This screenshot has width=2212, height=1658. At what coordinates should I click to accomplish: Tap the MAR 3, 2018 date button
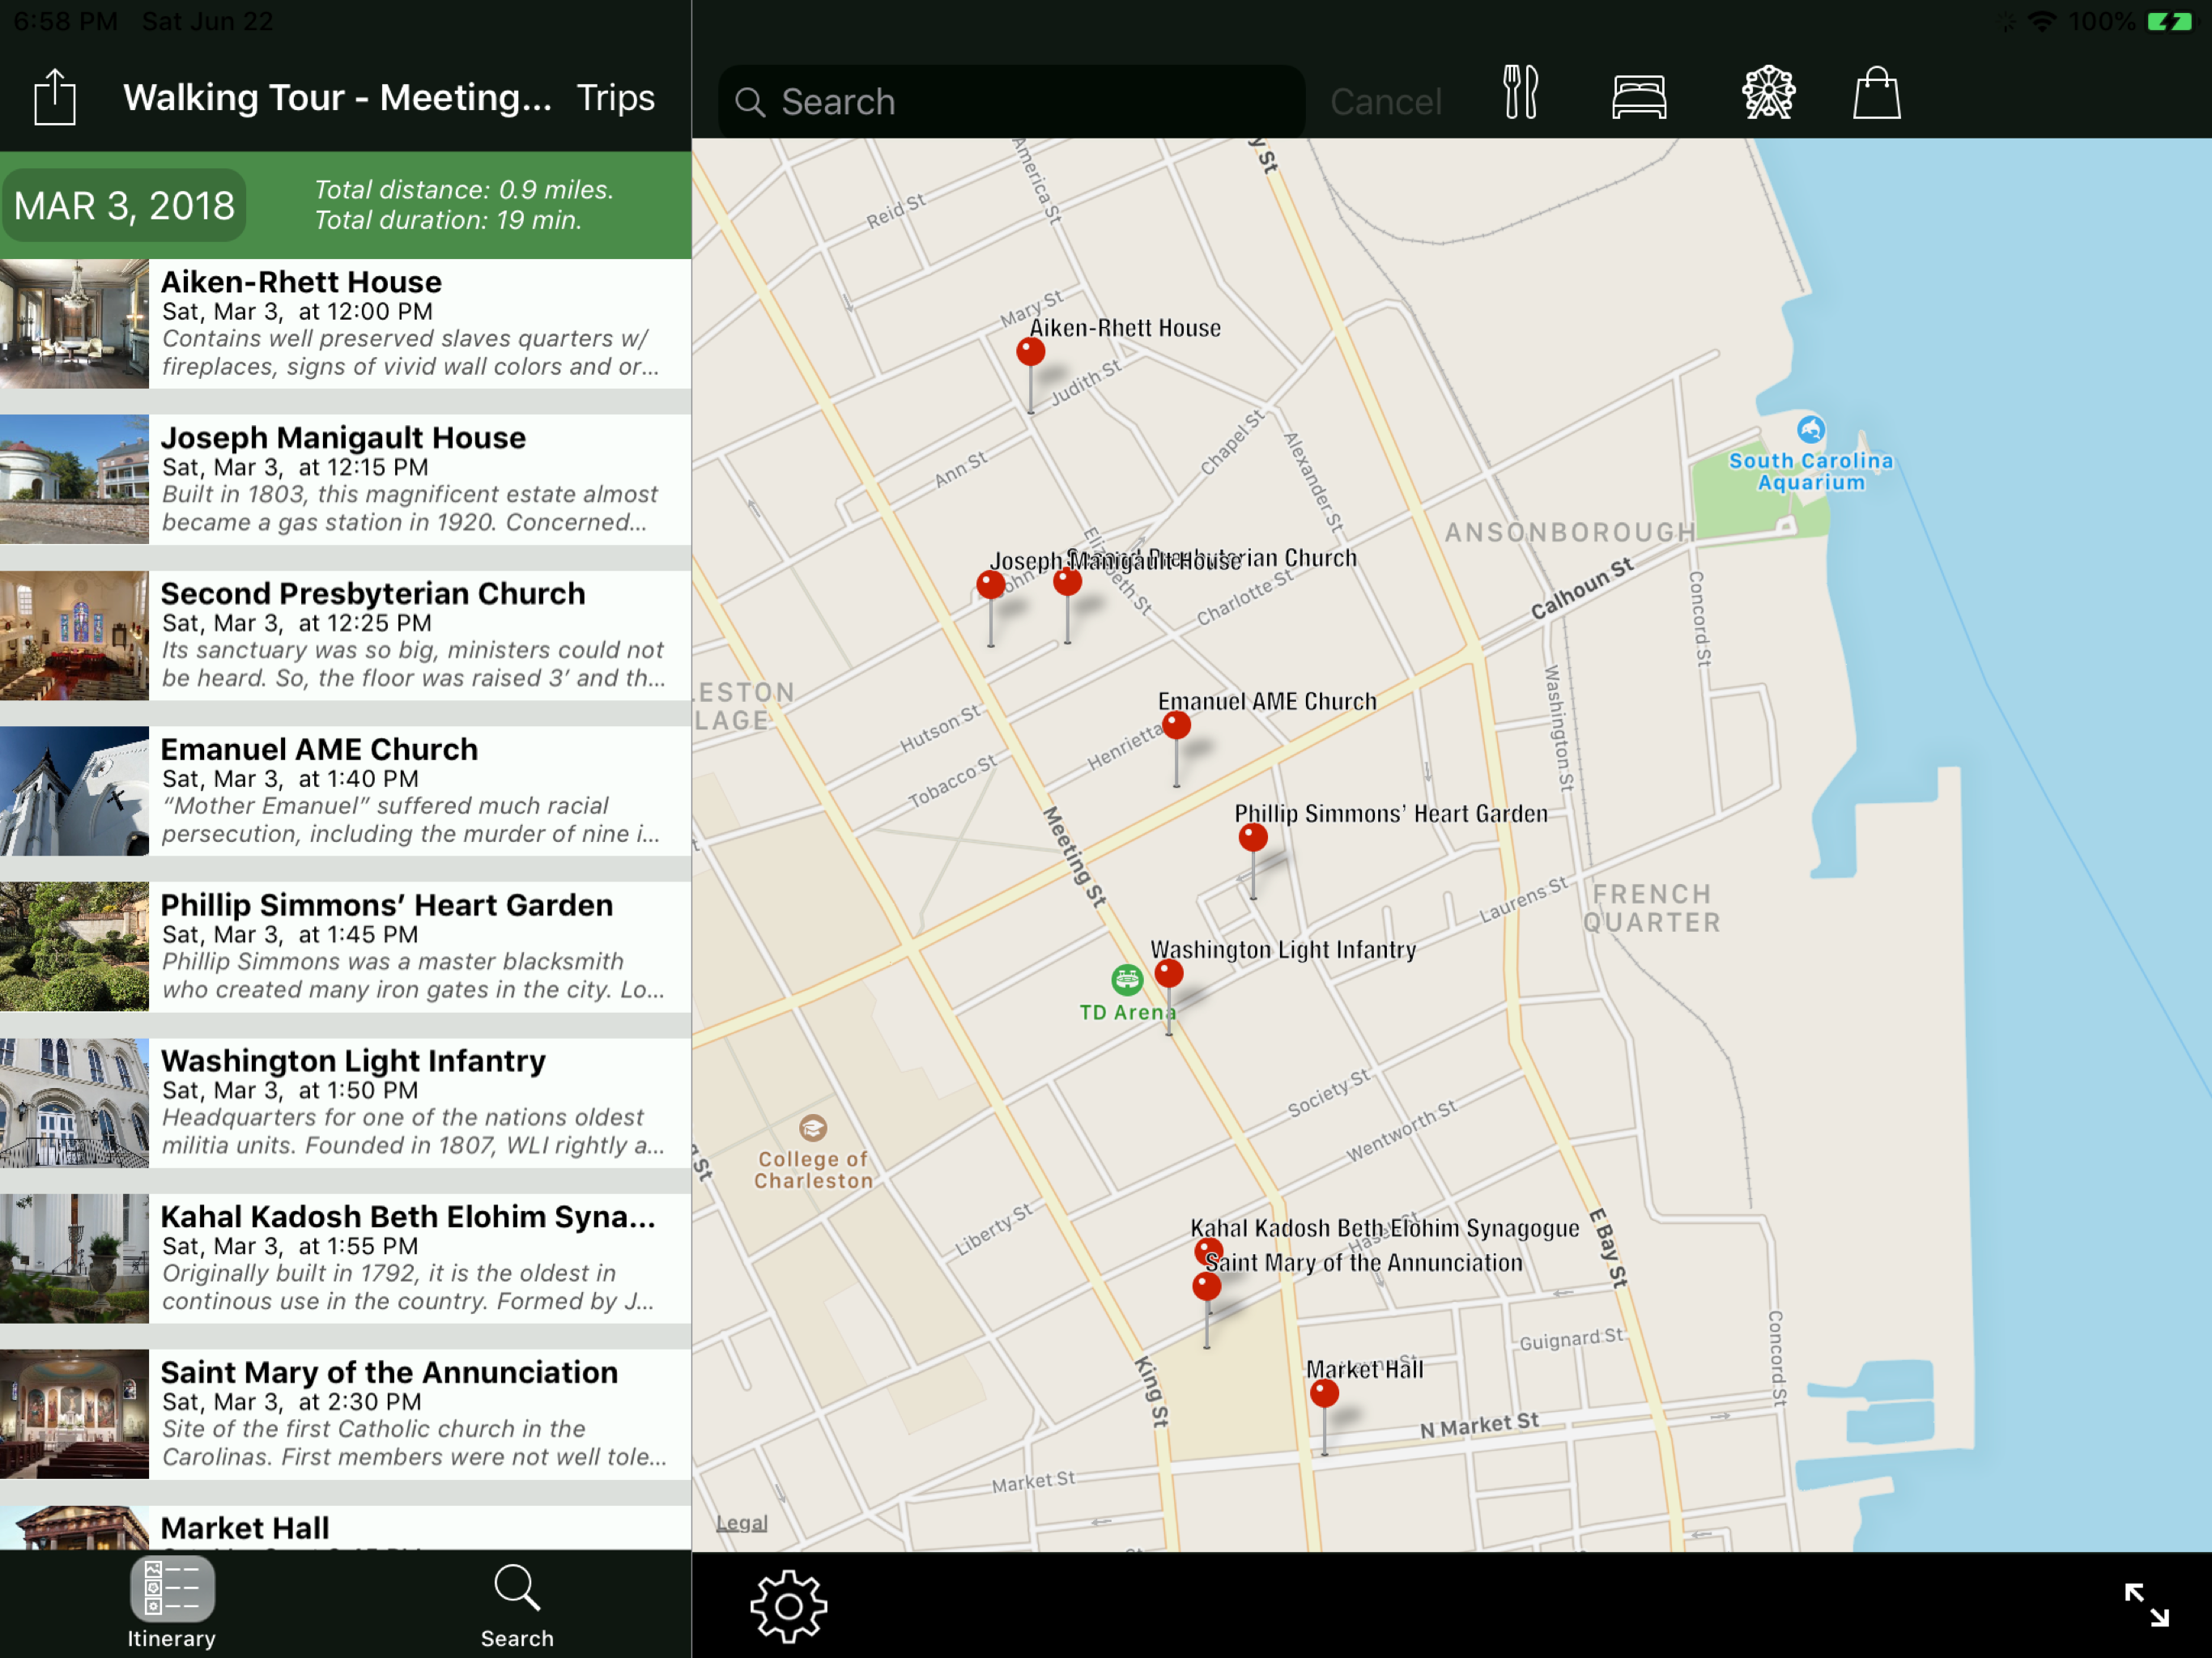coord(124,205)
